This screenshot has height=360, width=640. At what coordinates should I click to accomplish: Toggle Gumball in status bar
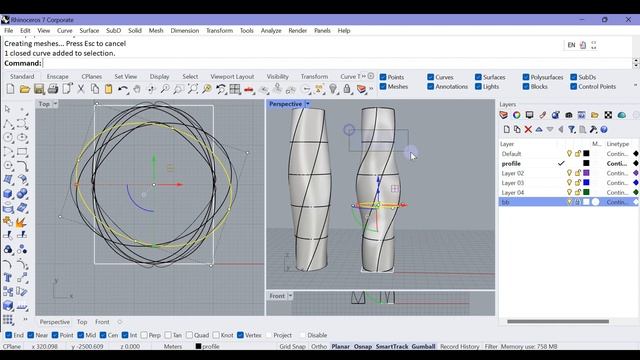[x=423, y=347]
